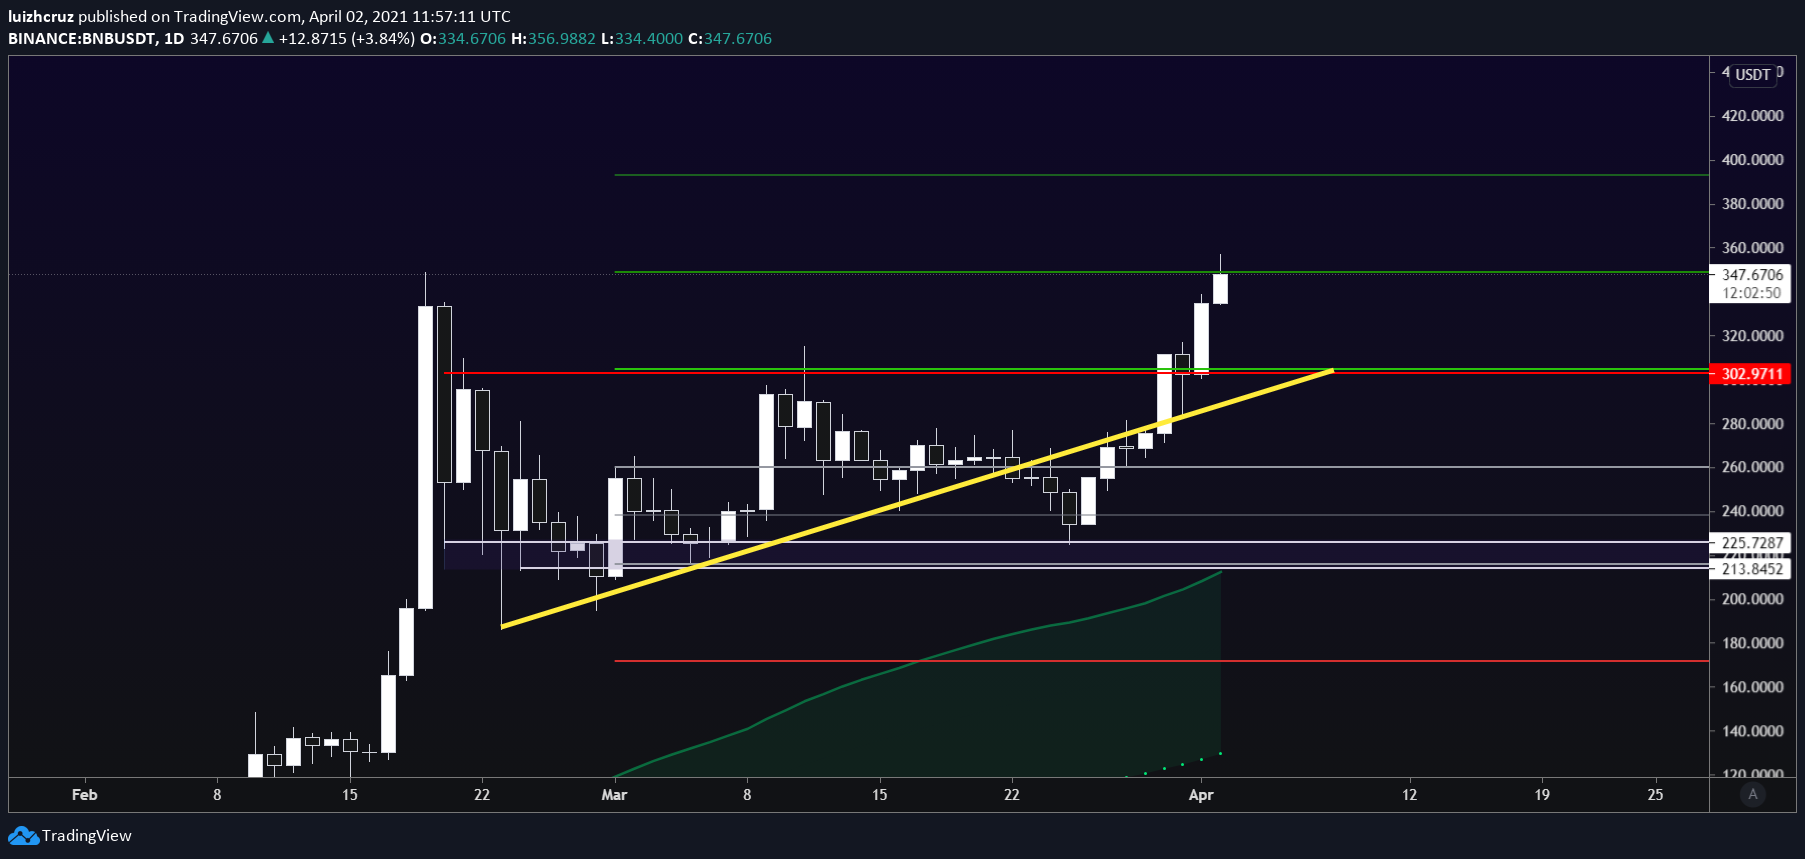Click the red 302.9711 price label
The width and height of the screenshot is (1805, 859).
[1752, 374]
